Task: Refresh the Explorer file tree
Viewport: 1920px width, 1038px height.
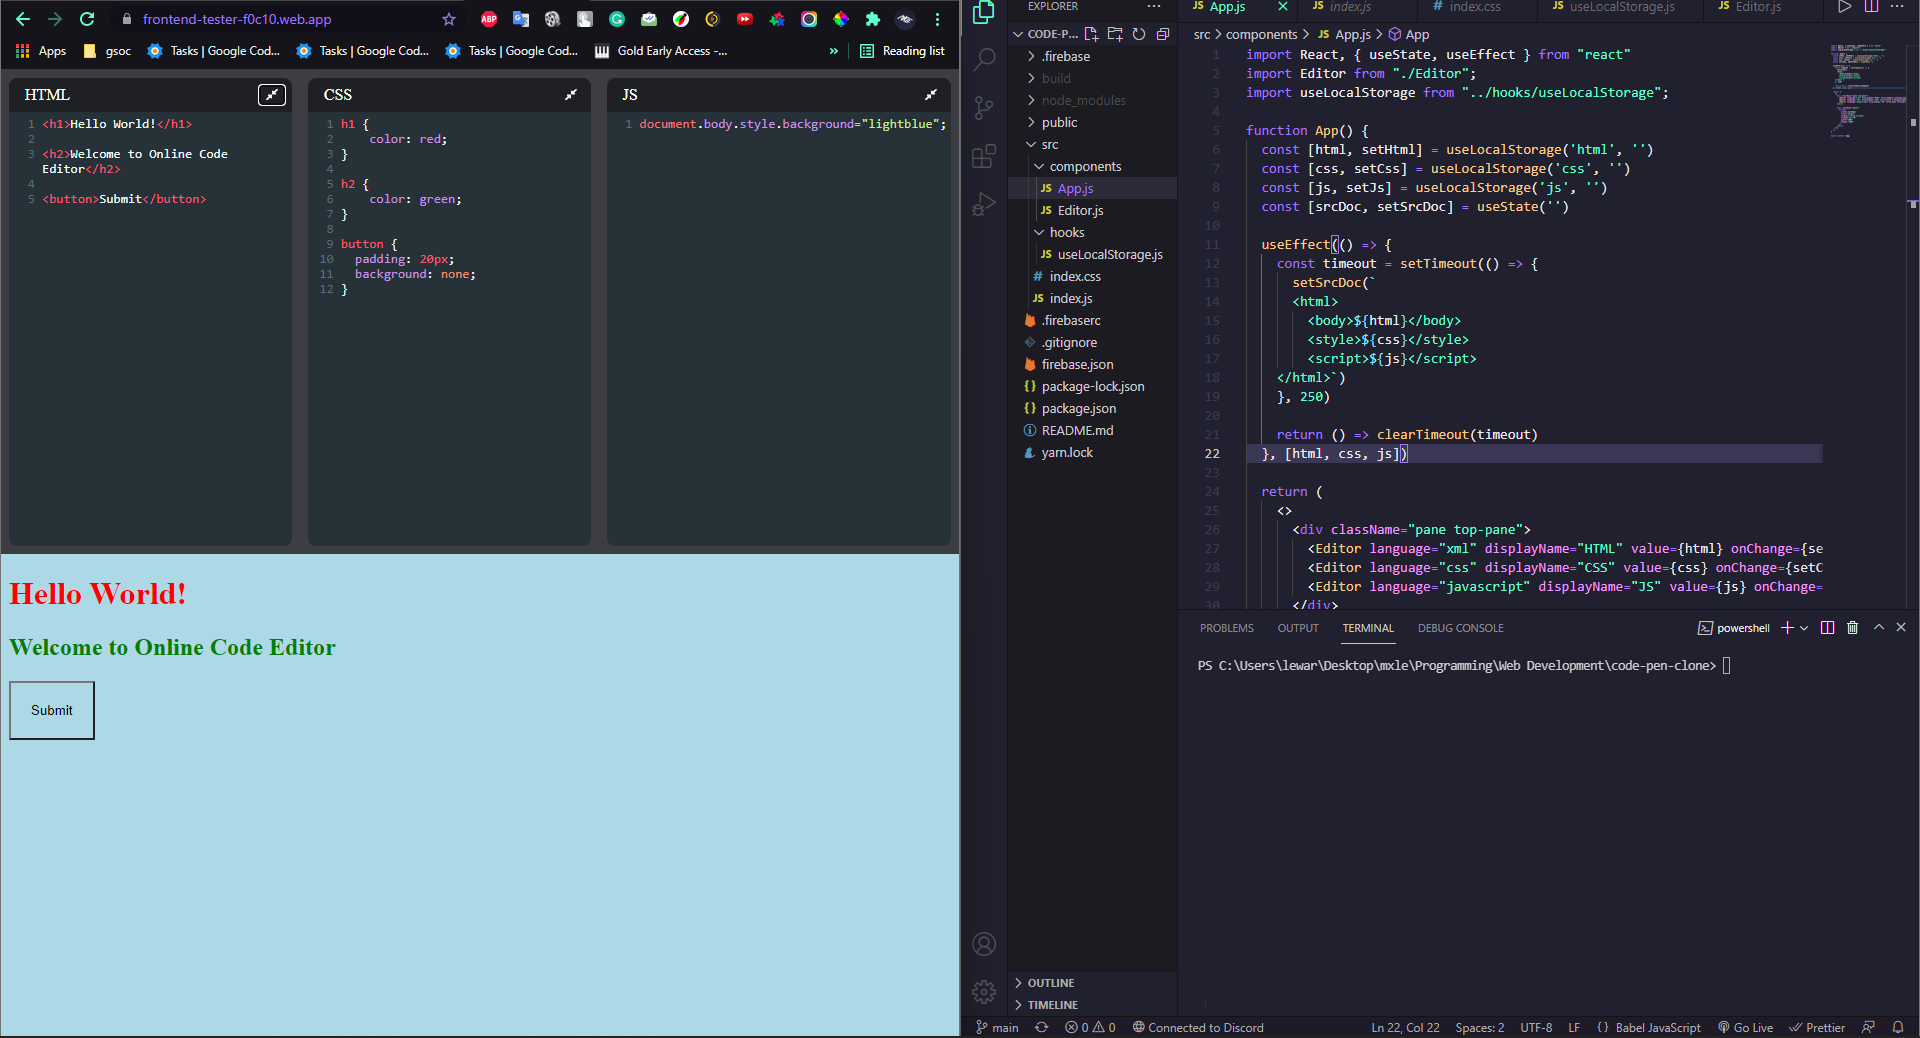Action: [x=1139, y=34]
